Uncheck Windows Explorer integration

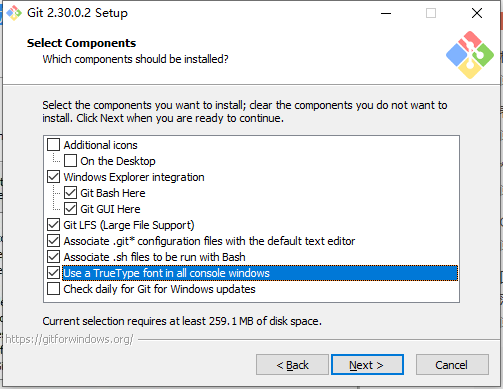click(53, 177)
